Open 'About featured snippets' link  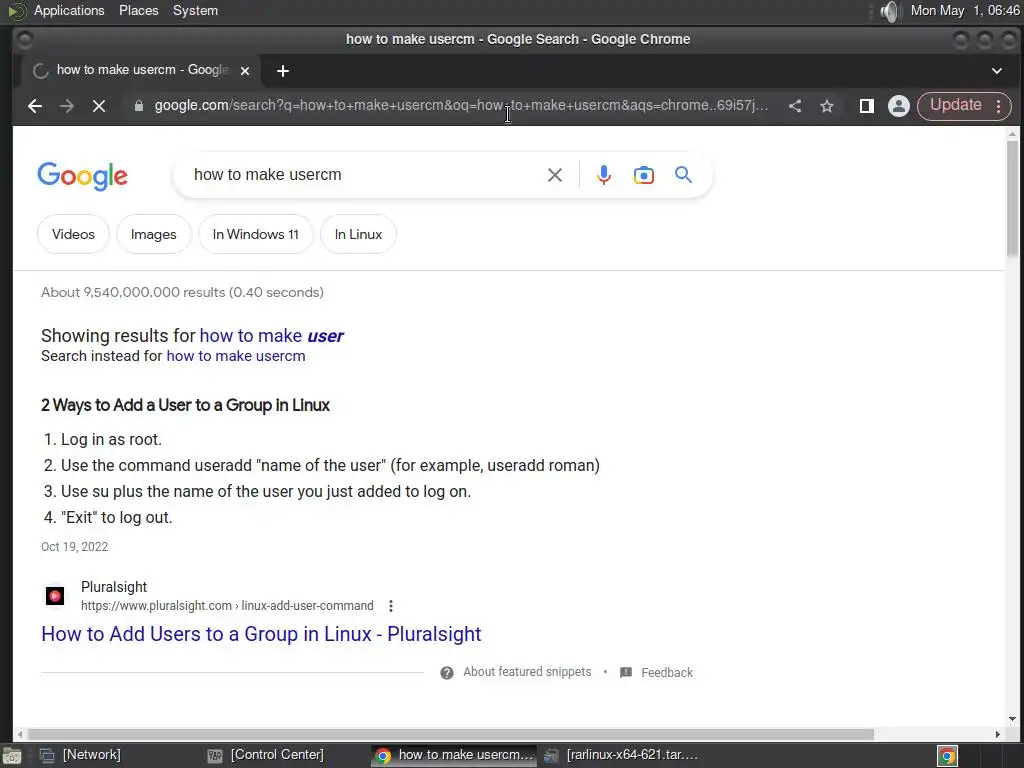(x=527, y=672)
